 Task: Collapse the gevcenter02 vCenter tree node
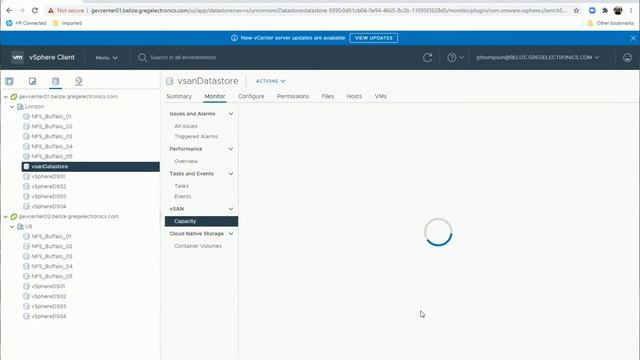(x=6, y=216)
